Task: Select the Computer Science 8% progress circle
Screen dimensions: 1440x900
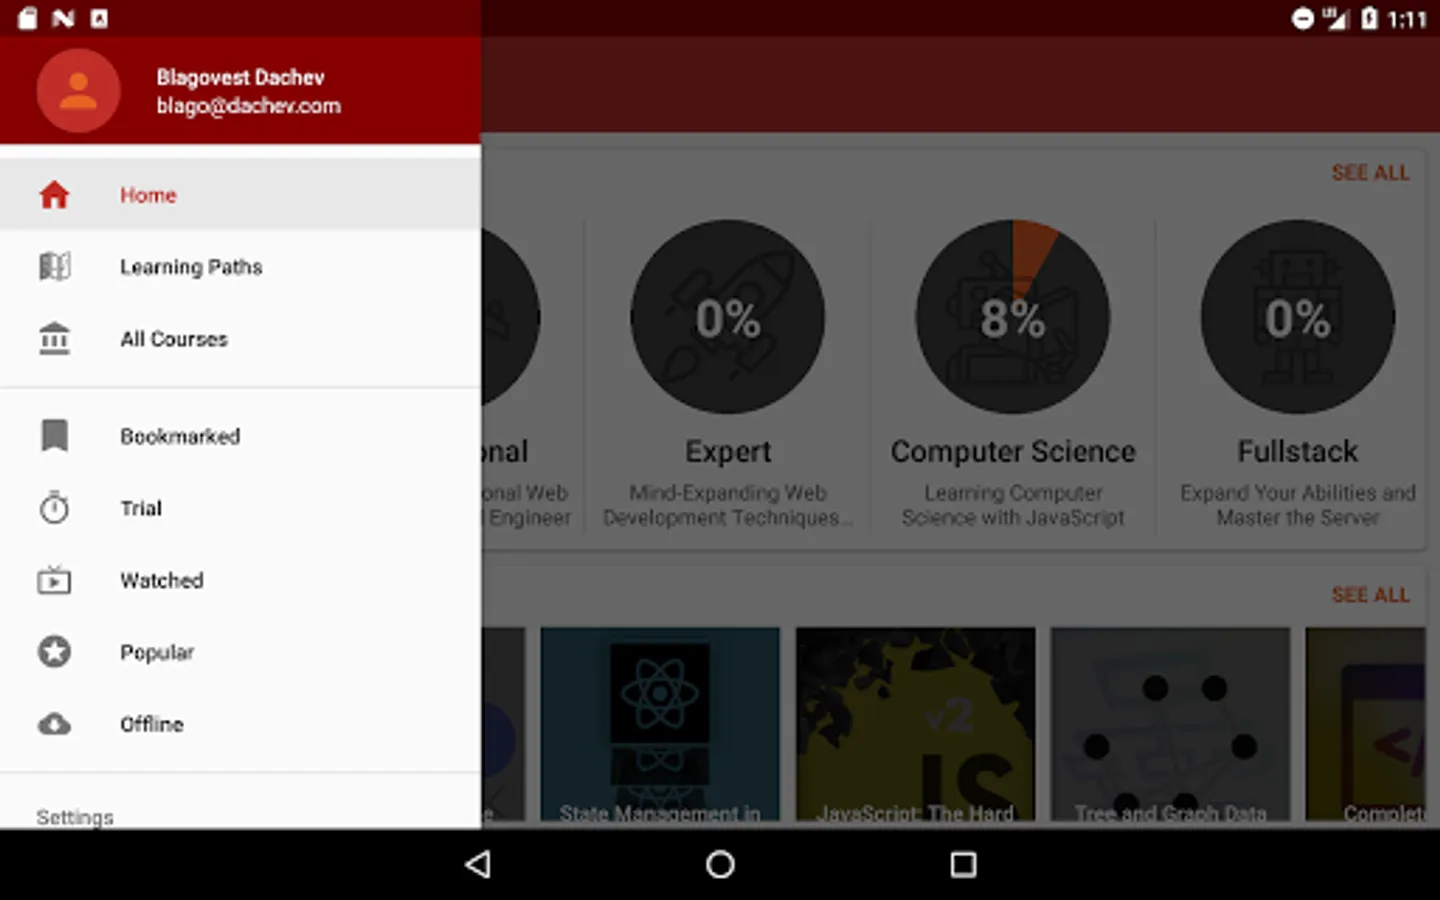Action: 1013,317
